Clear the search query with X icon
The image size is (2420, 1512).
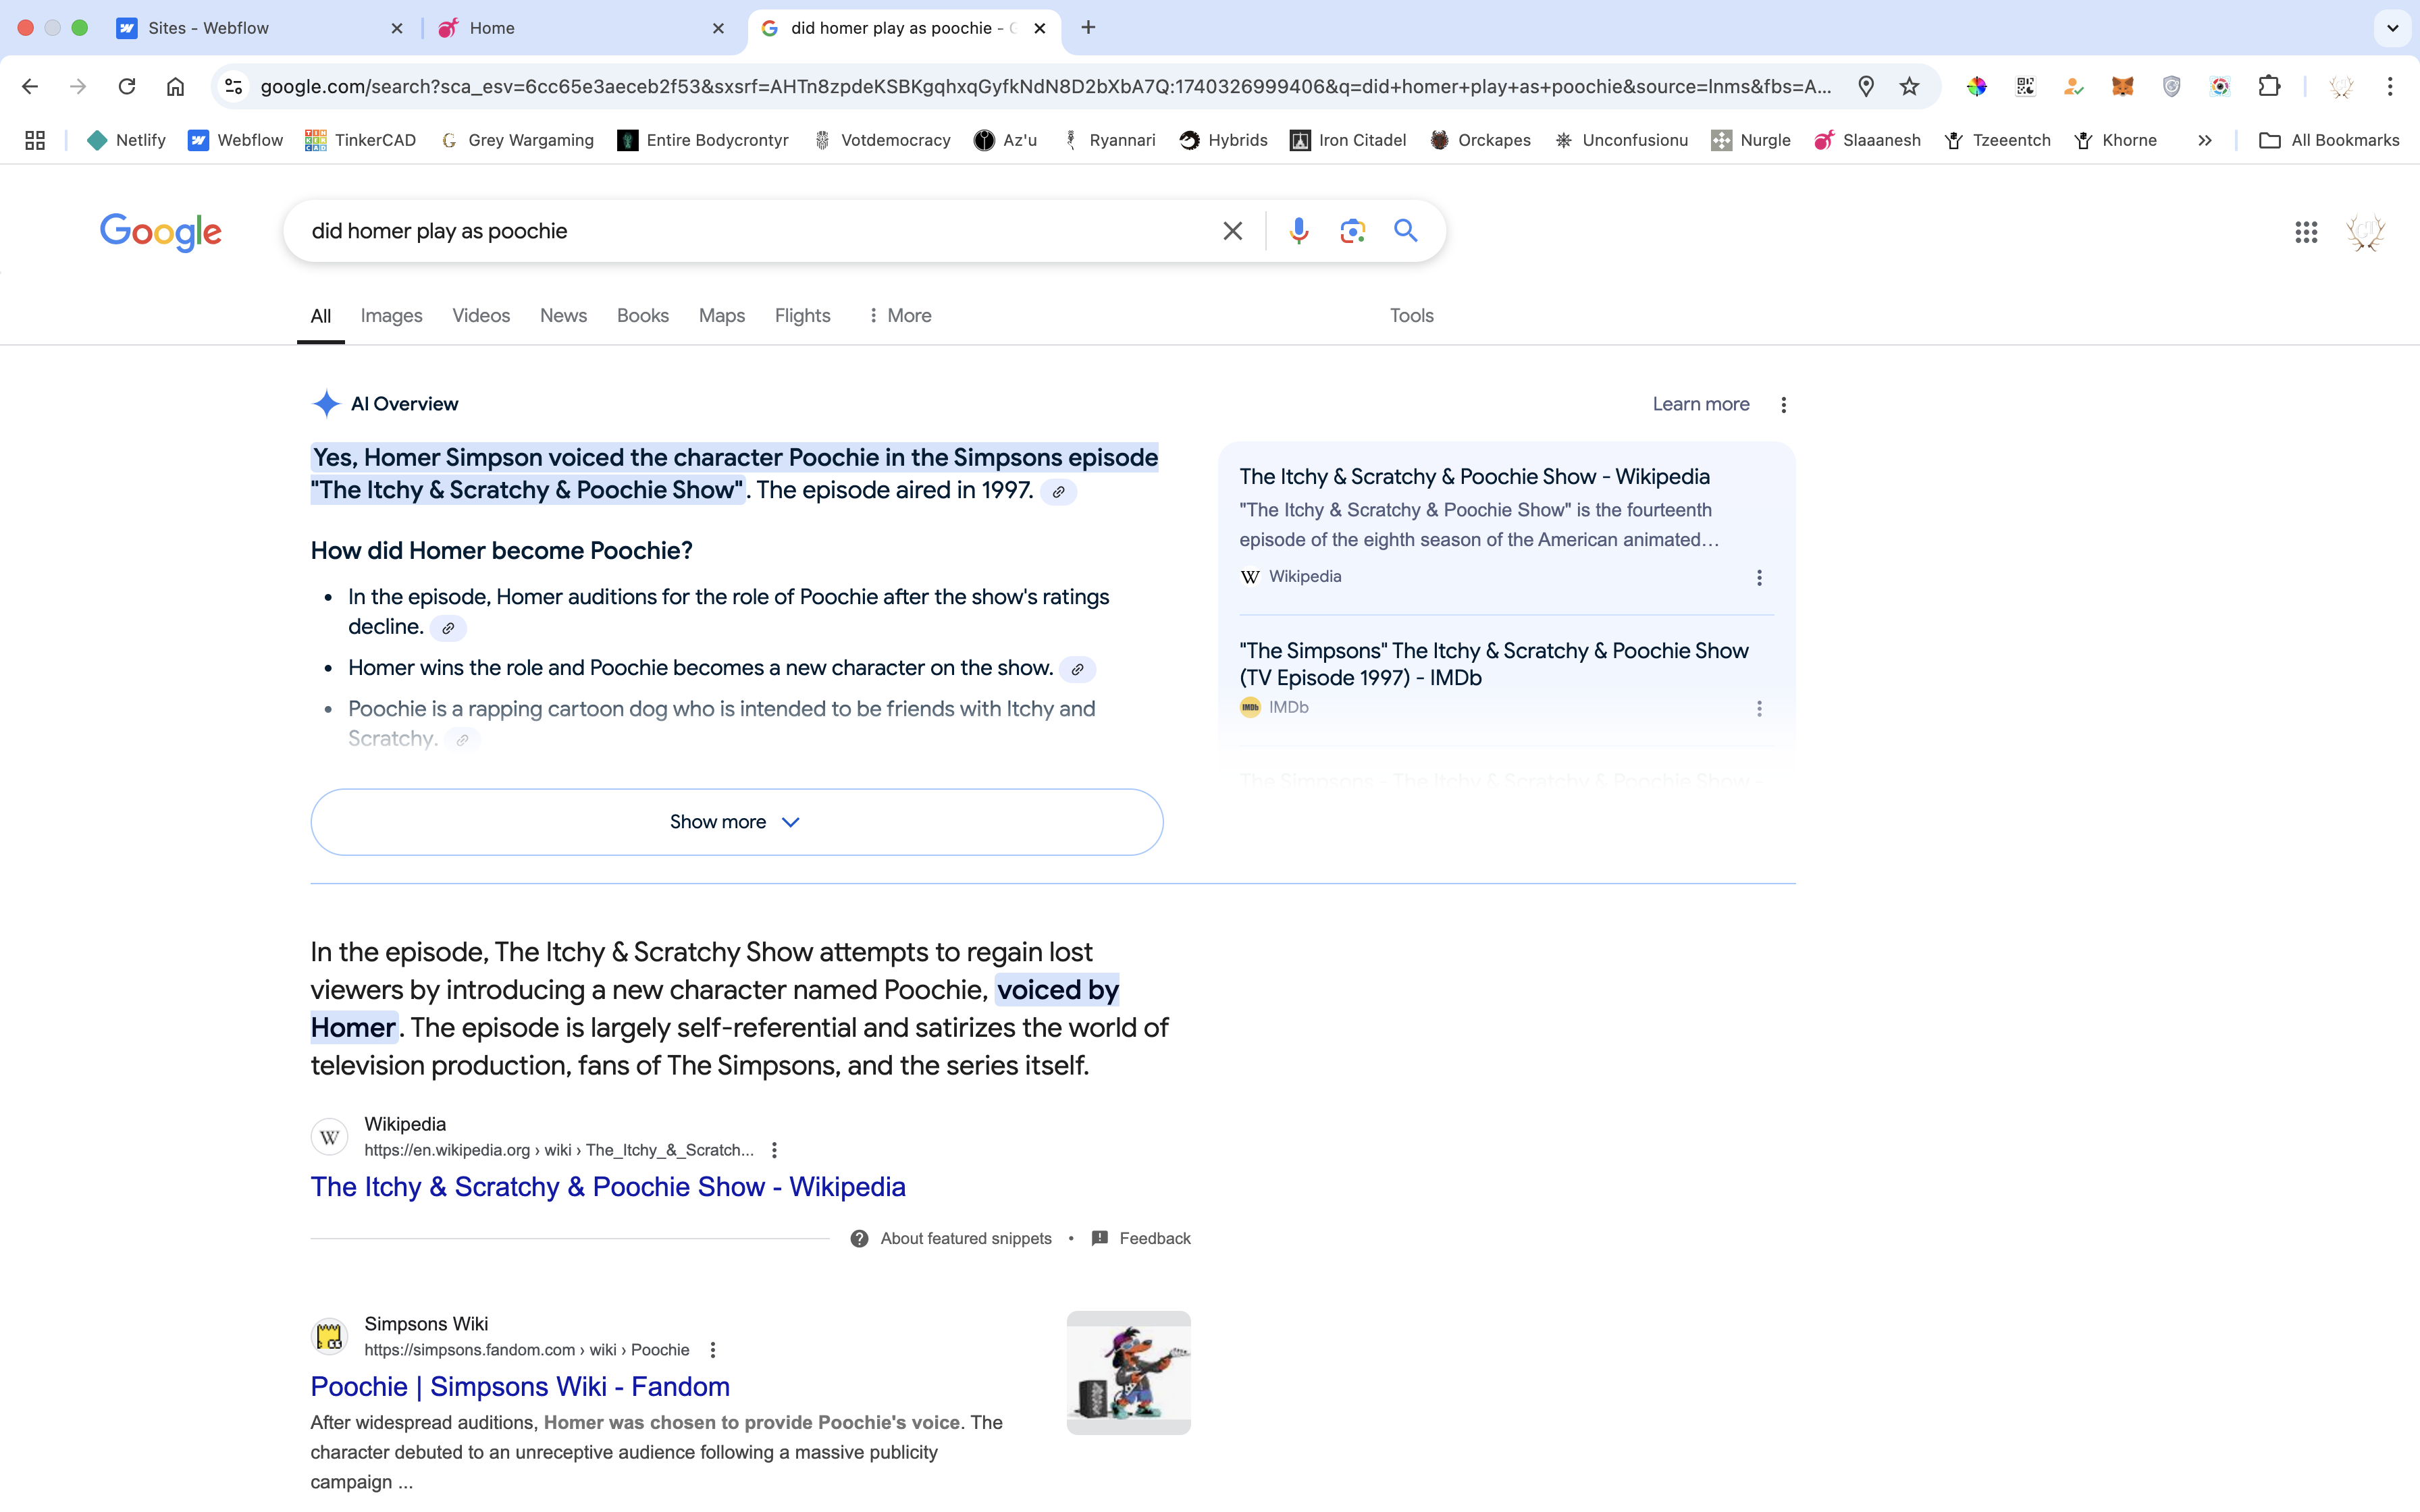1232,231
